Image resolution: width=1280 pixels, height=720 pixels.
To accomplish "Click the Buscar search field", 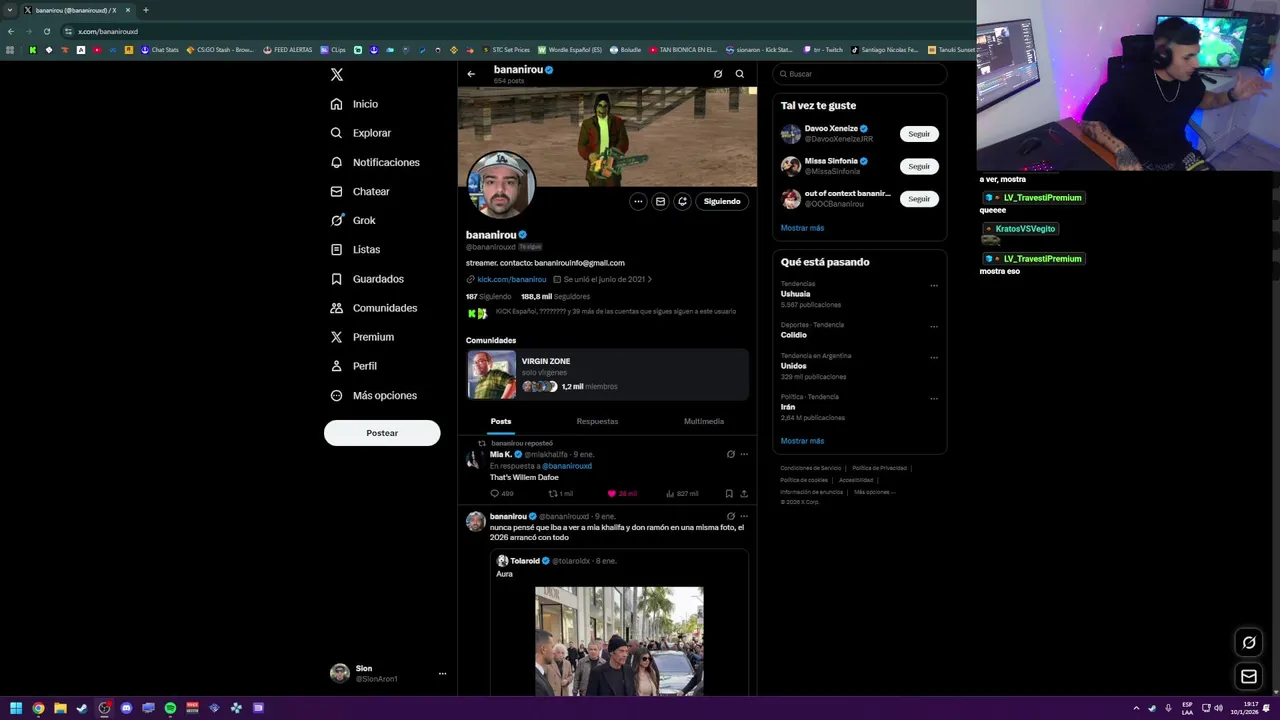I will [x=860, y=74].
